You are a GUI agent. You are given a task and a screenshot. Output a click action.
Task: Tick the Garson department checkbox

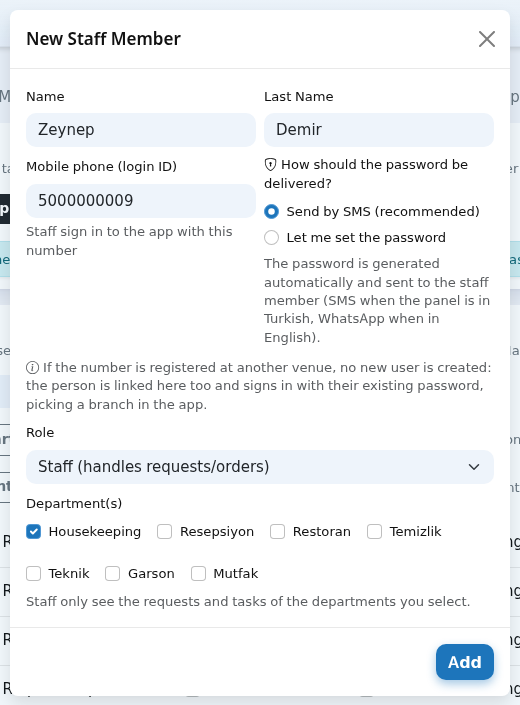pyautogui.click(x=112, y=574)
